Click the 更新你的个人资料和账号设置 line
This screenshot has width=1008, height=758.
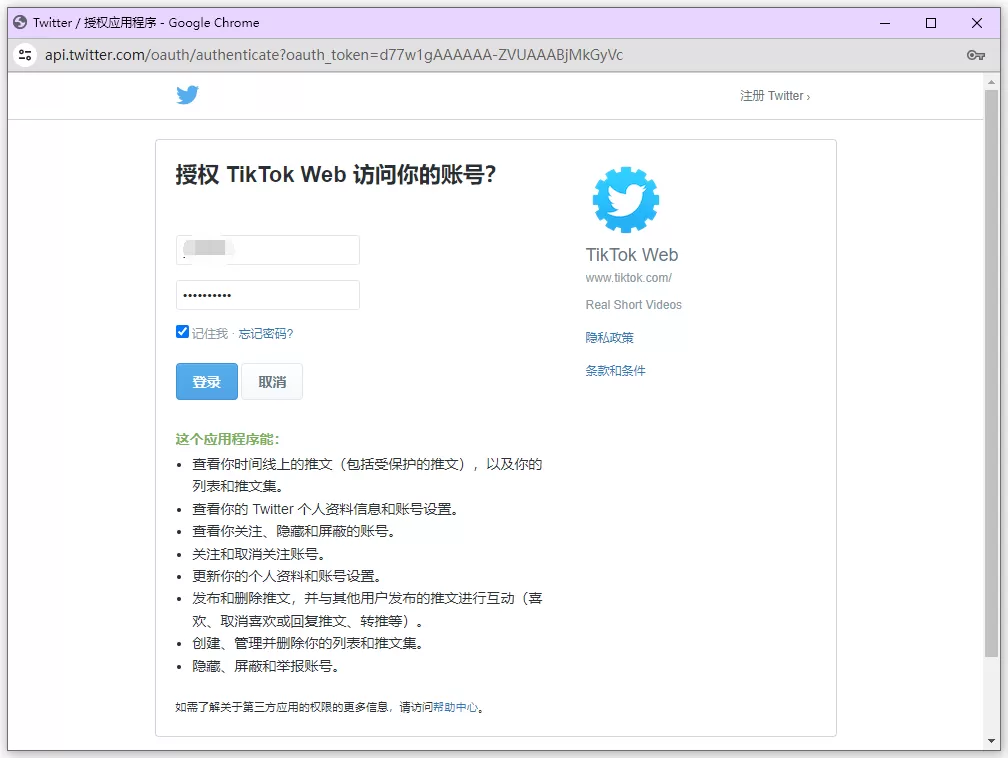[x=286, y=576]
